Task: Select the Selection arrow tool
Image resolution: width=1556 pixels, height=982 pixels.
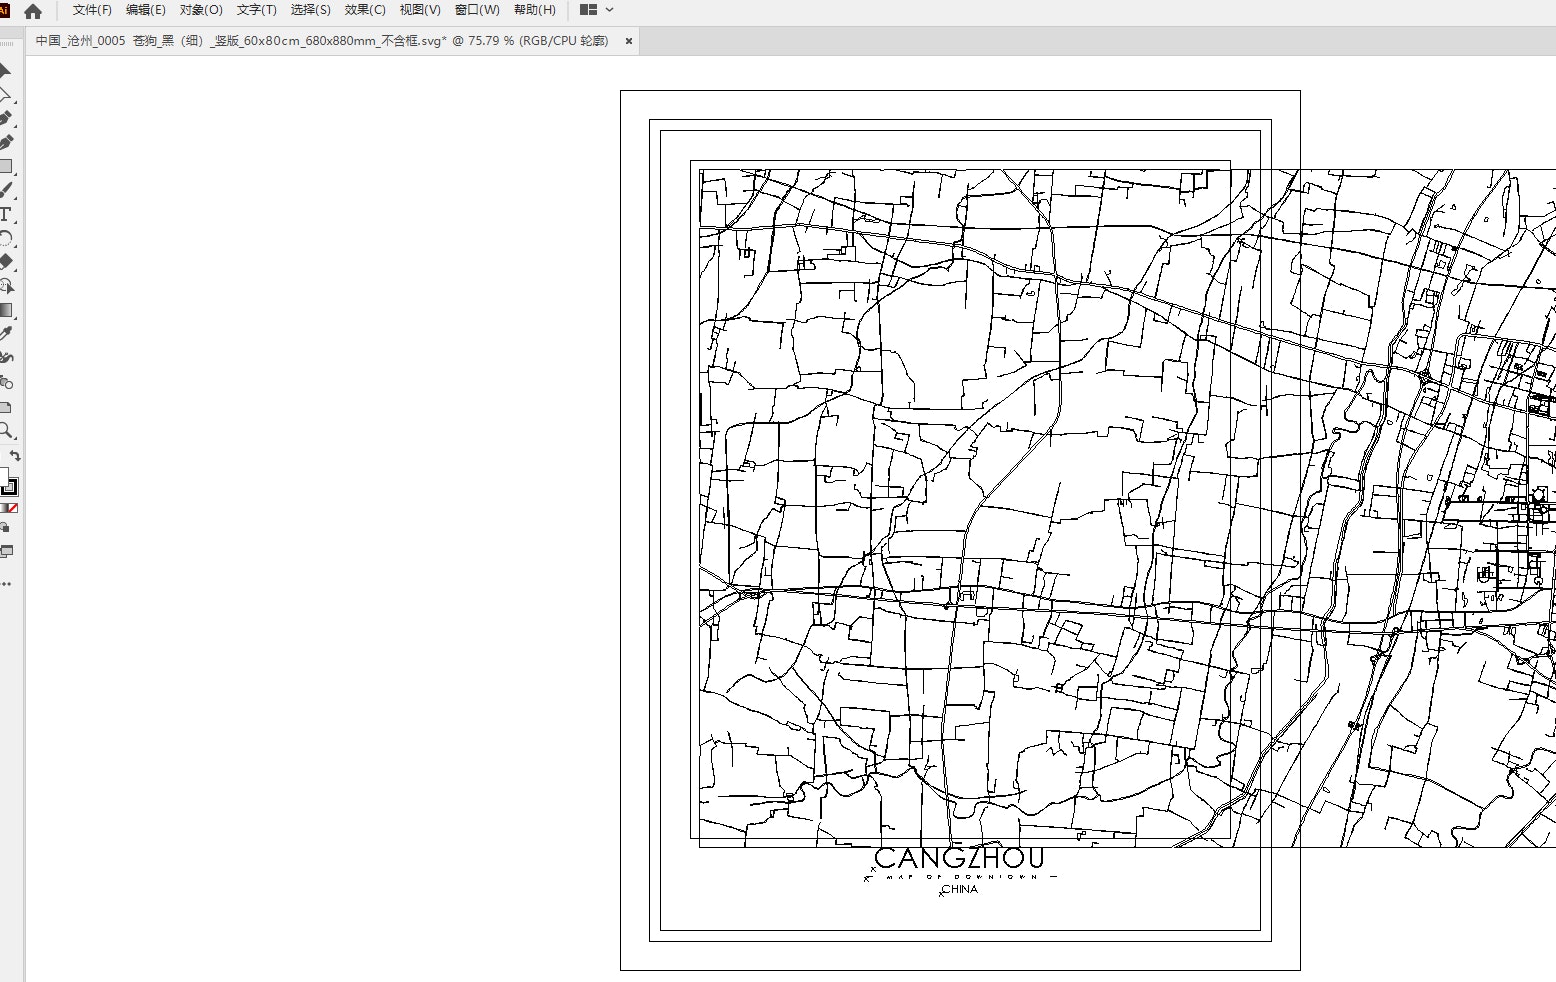Action: click(x=5, y=70)
